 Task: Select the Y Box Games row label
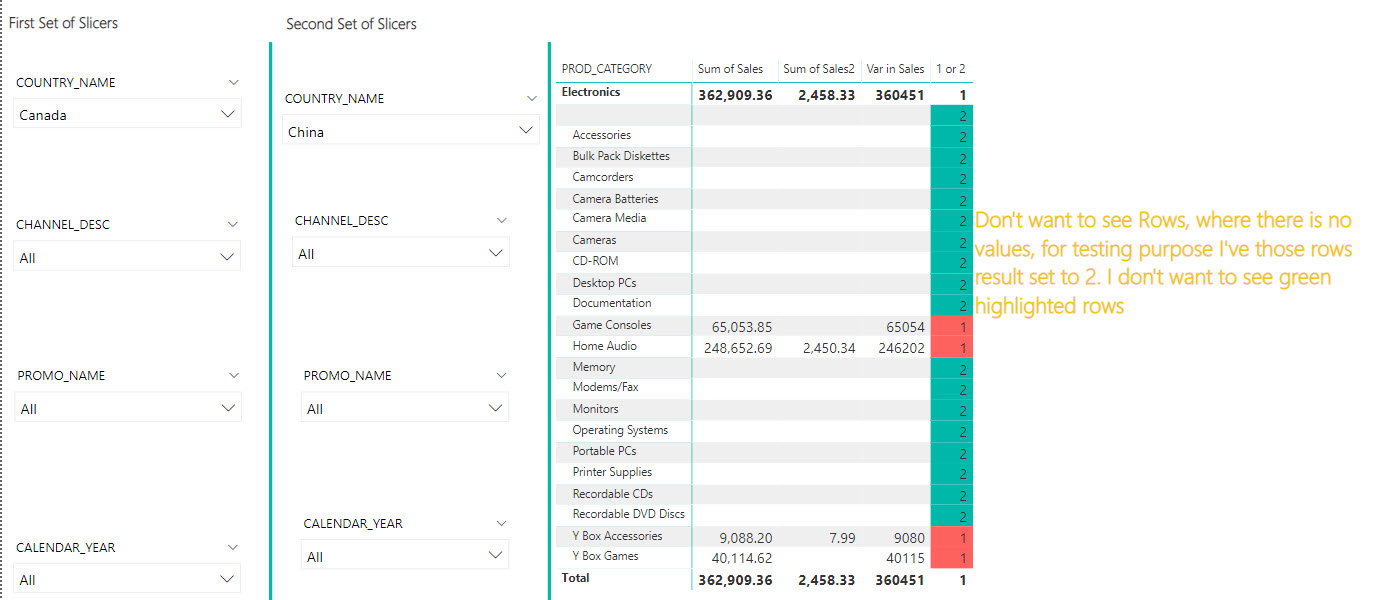605,556
